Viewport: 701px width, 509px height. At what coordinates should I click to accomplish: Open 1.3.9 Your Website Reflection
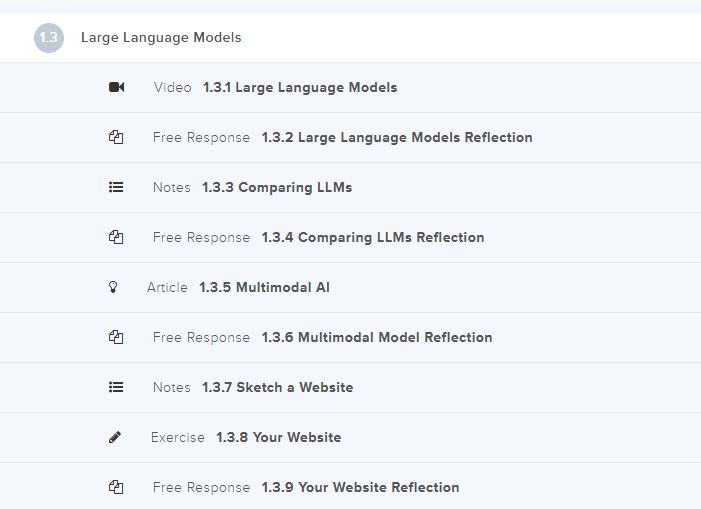[x=360, y=487]
